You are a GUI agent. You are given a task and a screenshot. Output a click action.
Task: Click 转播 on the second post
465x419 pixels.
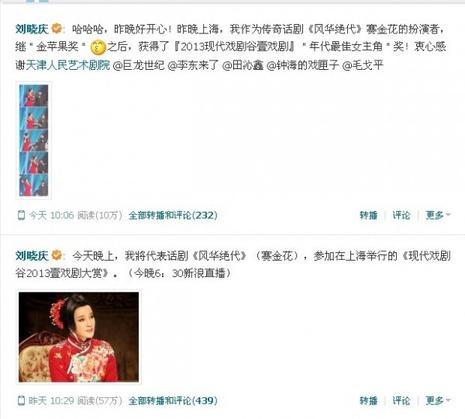pyautogui.click(x=369, y=400)
